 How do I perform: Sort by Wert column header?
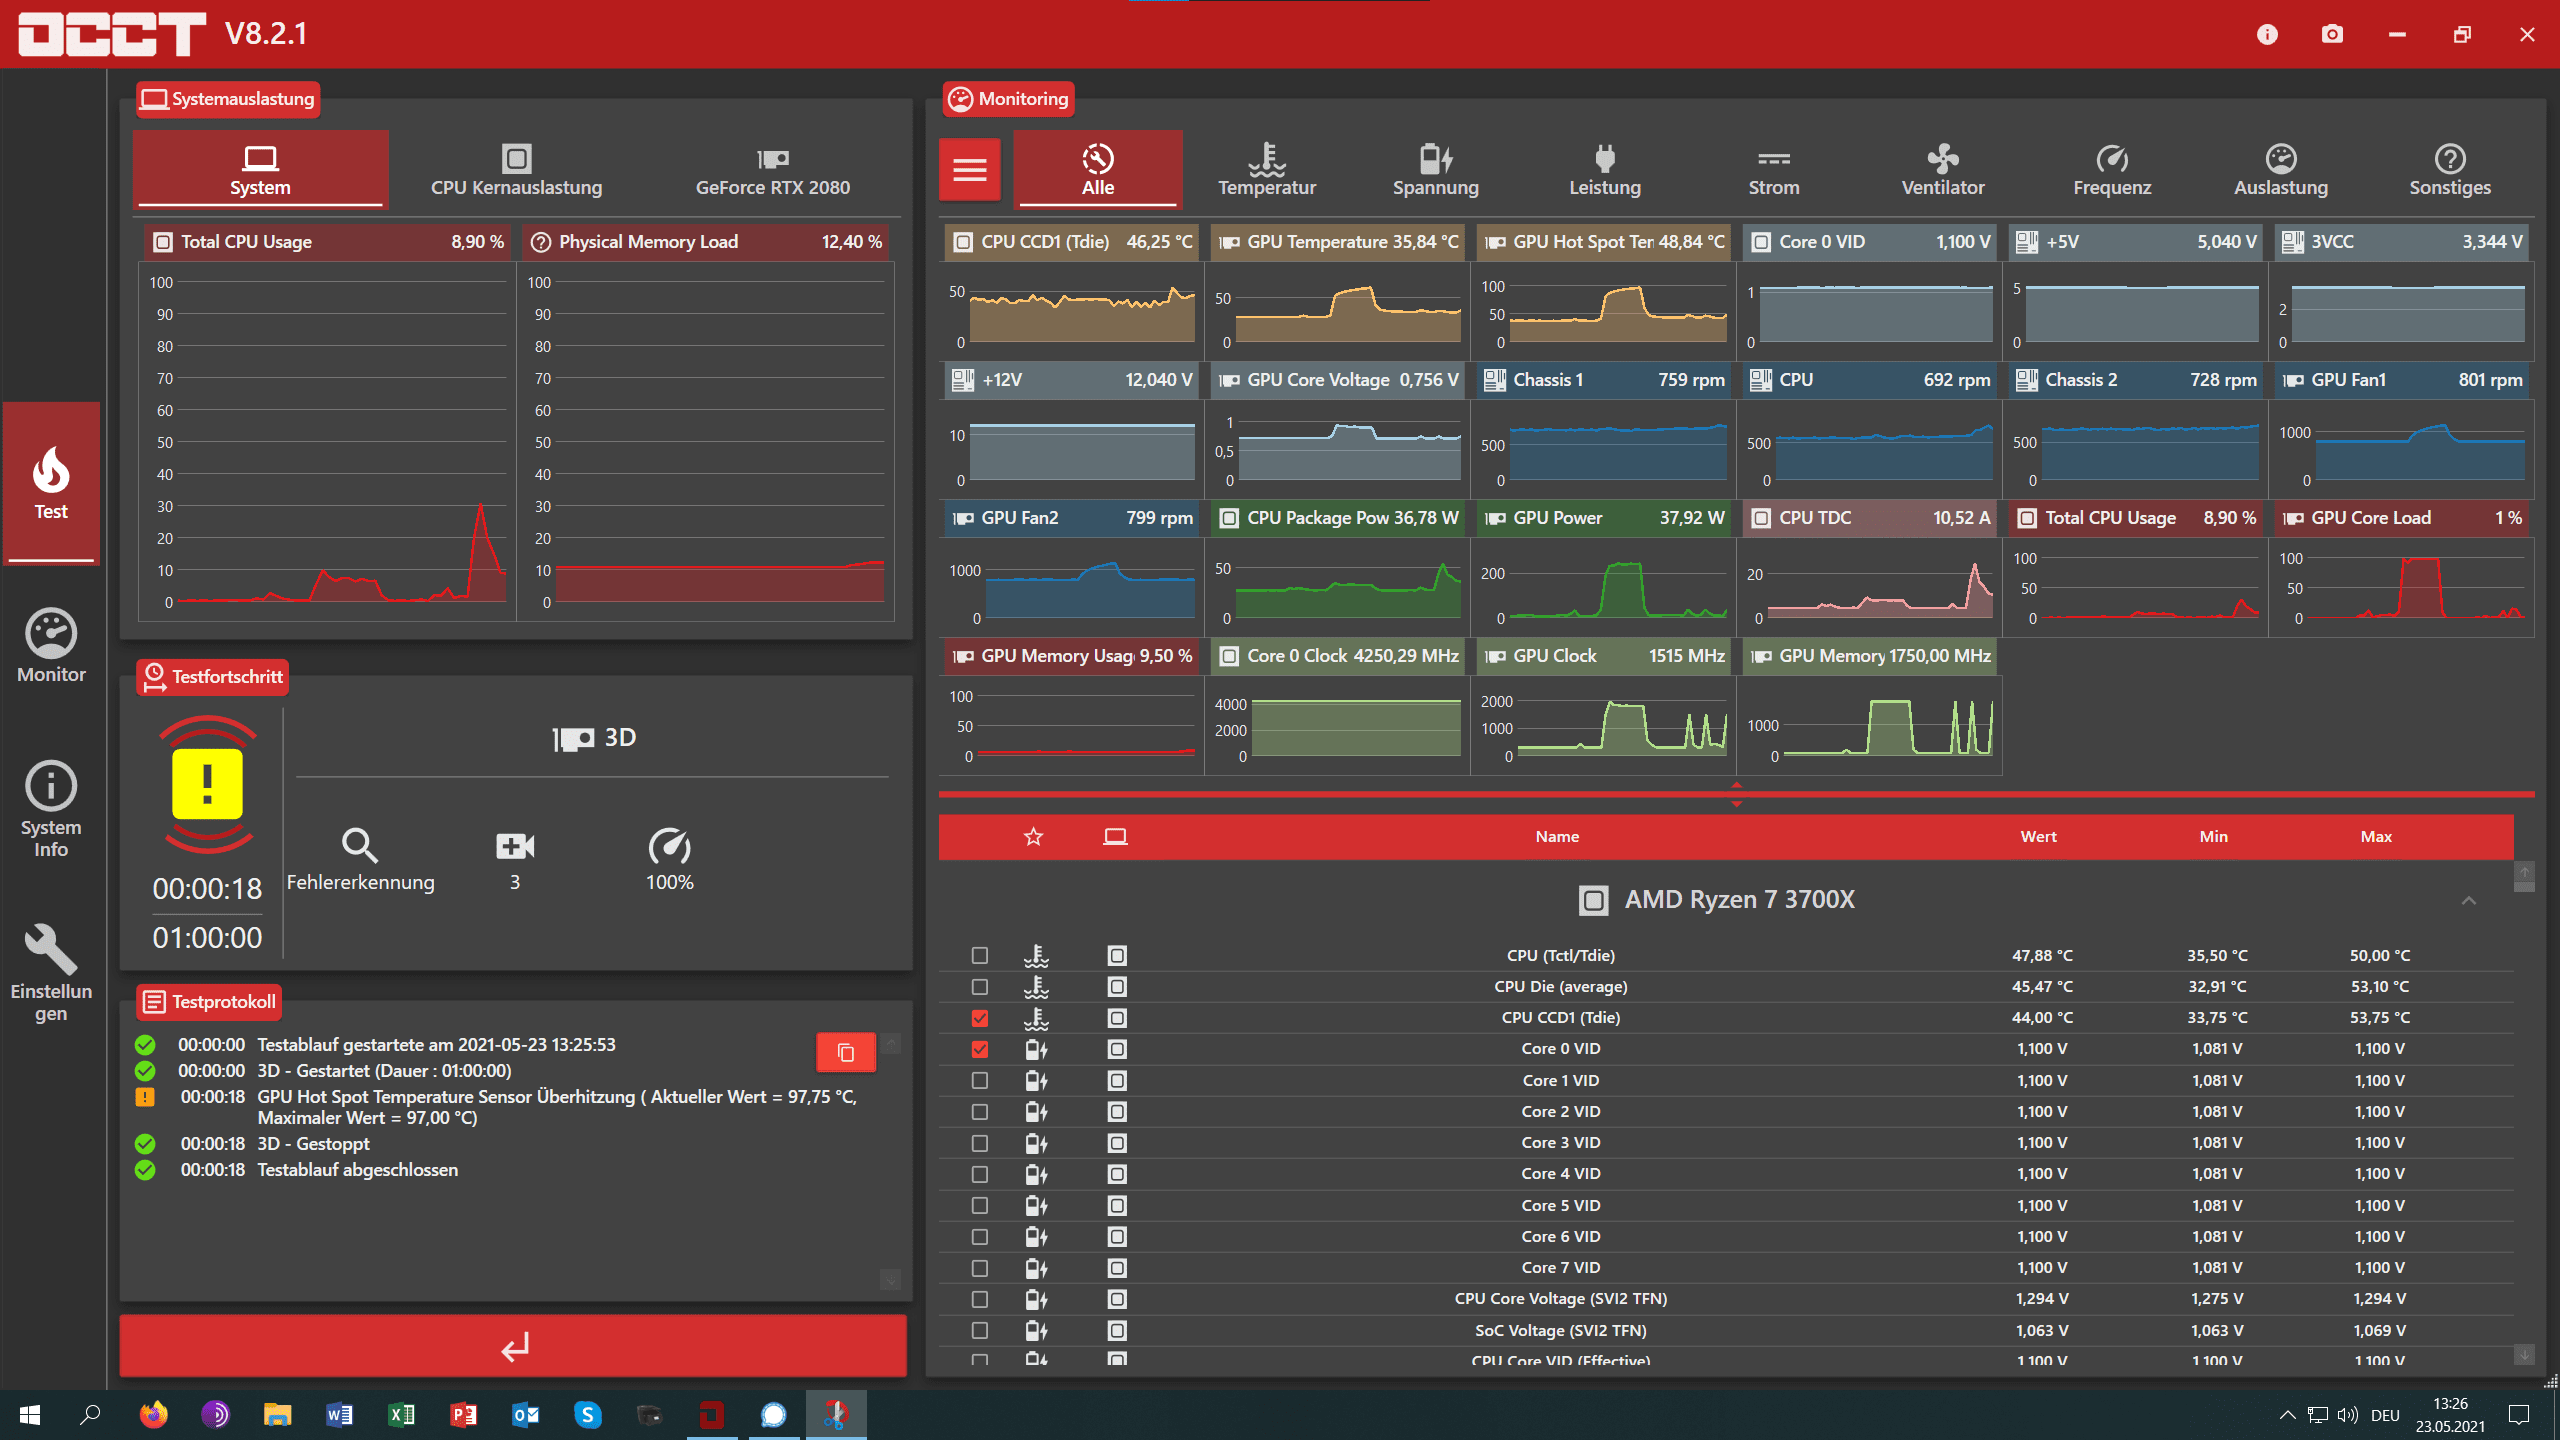click(2038, 836)
